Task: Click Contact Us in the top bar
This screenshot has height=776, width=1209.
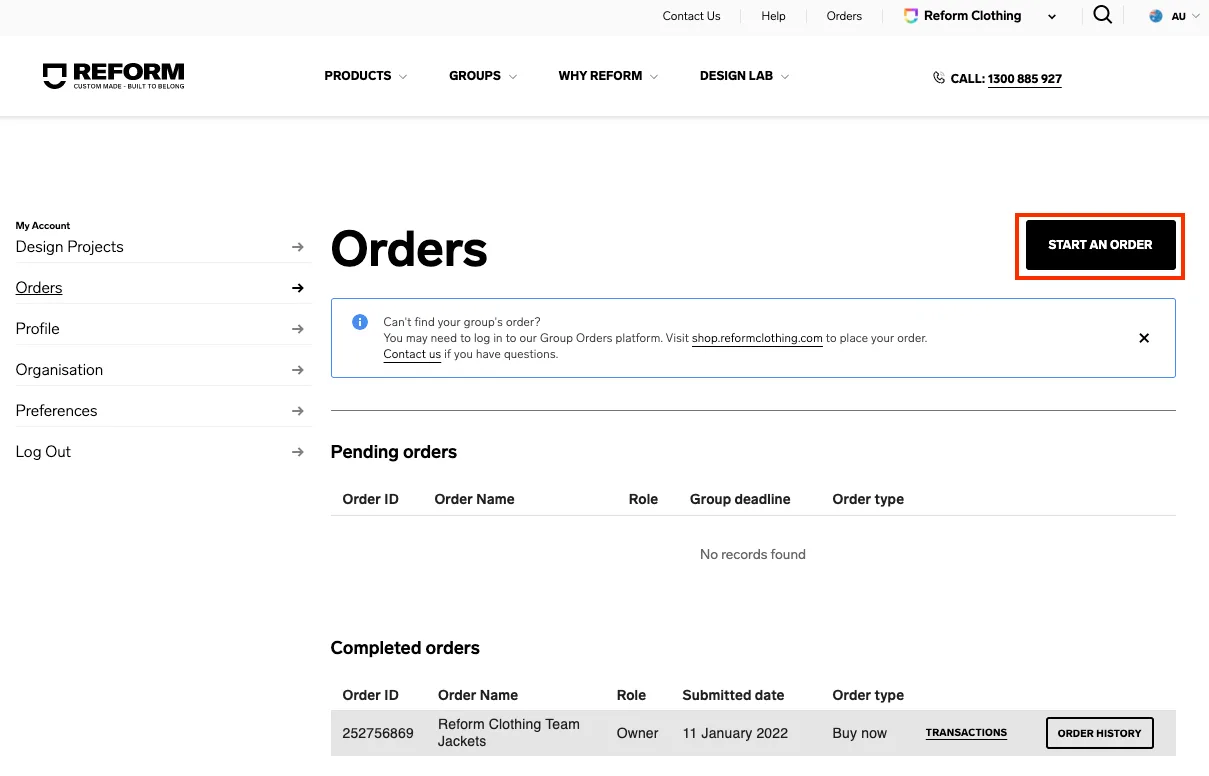Action: click(x=691, y=16)
